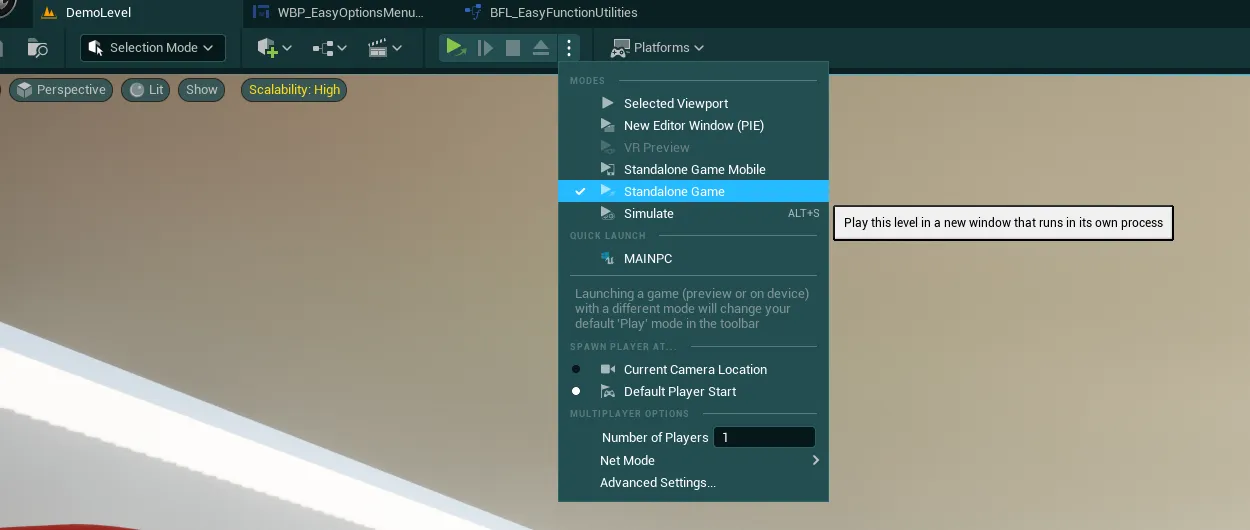Click the Lit sphere icon
1250x530 pixels.
(137, 90)
